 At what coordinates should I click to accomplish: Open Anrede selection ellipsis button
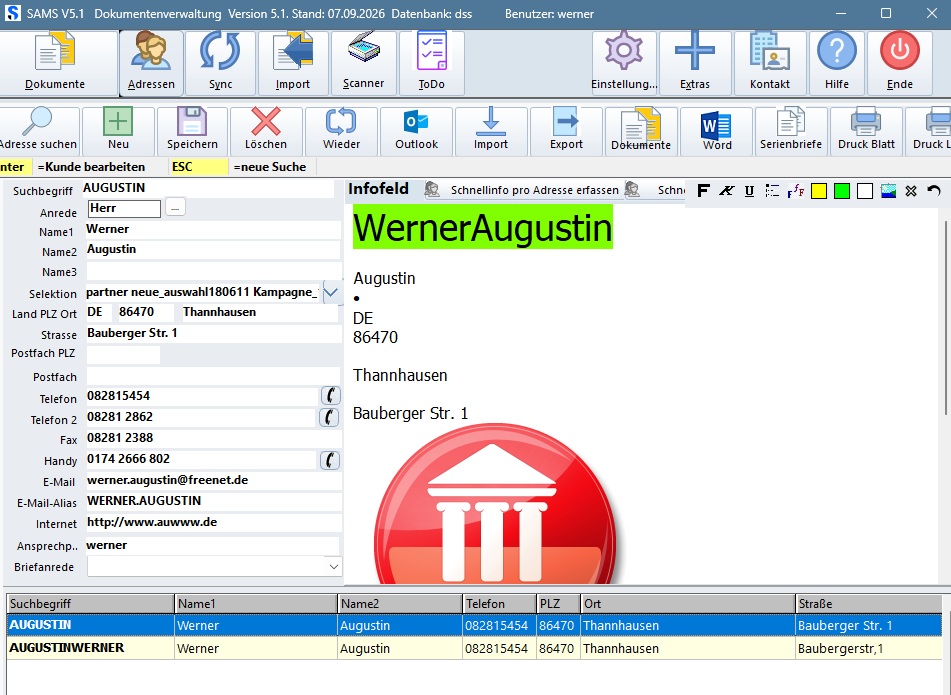click(x=175, y=208)
